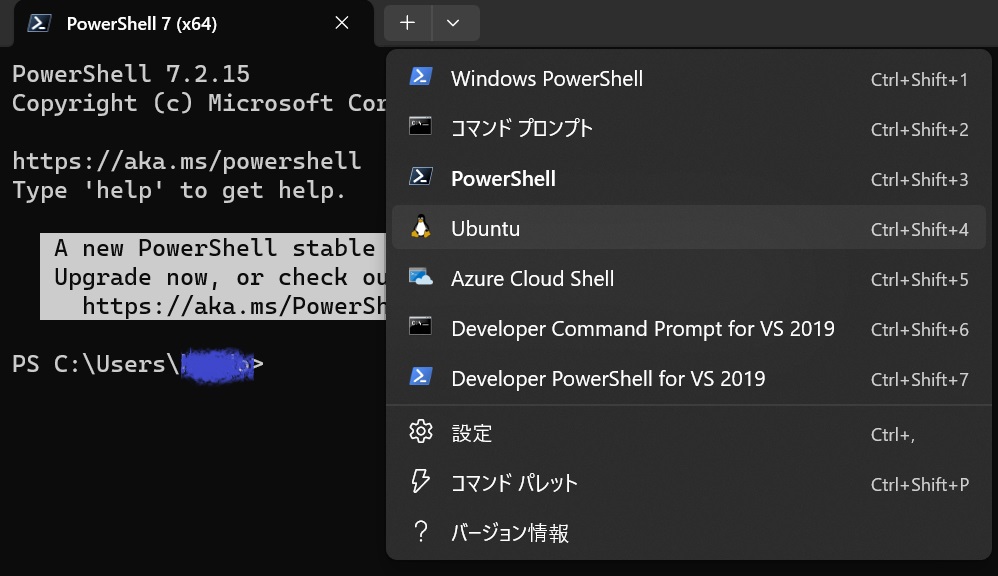Click the コマンド プロンプト console icon
The width and height of the screenshot is (998, 576).
420,127
